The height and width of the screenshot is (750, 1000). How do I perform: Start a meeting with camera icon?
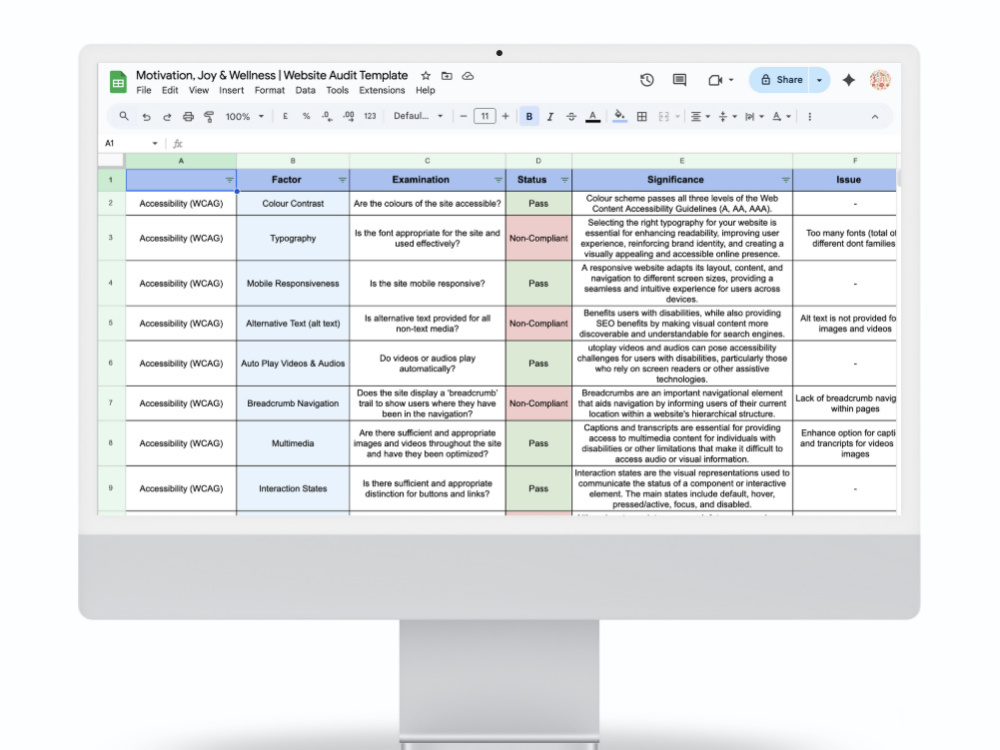click(x=715, y=80)
